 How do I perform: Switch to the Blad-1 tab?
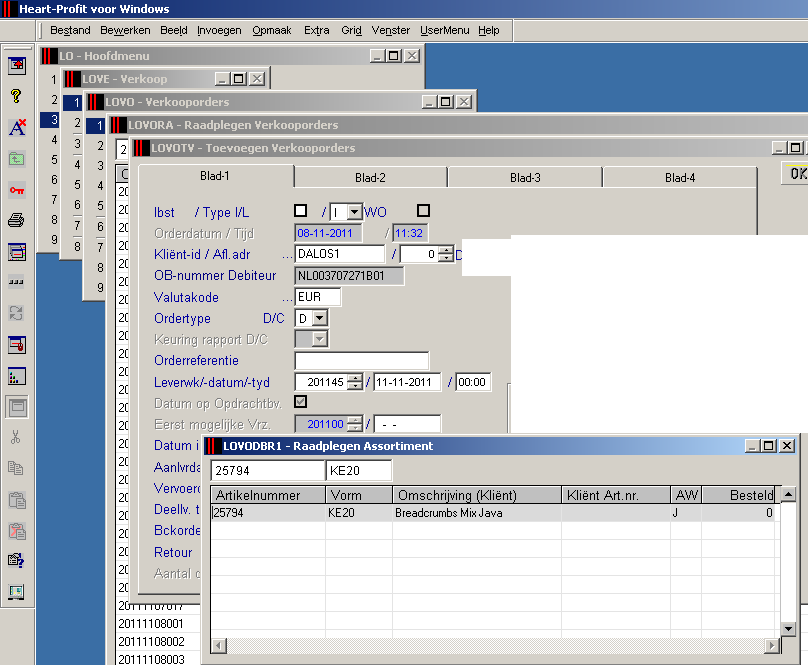coord(215,176)
